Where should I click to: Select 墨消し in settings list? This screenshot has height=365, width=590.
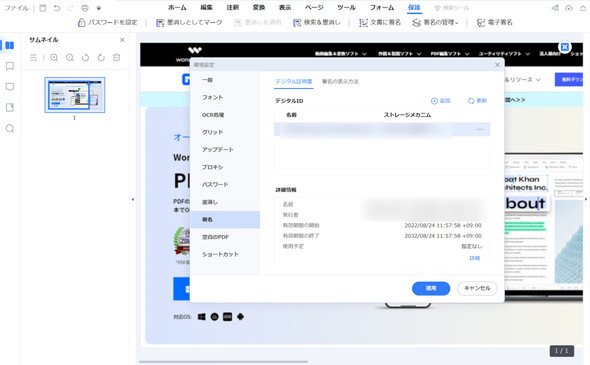pyautogui.click(x=225, y=202)
